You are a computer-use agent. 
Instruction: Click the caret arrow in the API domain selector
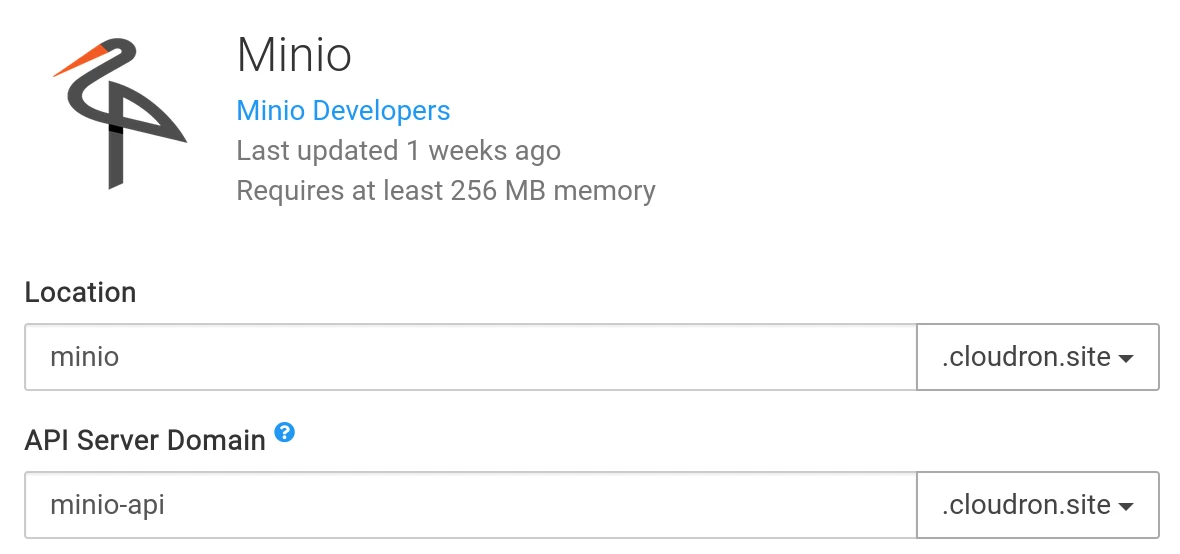coord(1125,507)
